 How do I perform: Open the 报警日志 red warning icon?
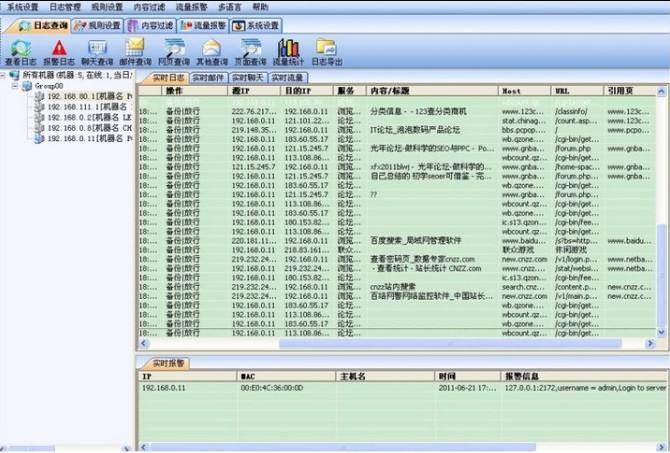pos(59,52)
